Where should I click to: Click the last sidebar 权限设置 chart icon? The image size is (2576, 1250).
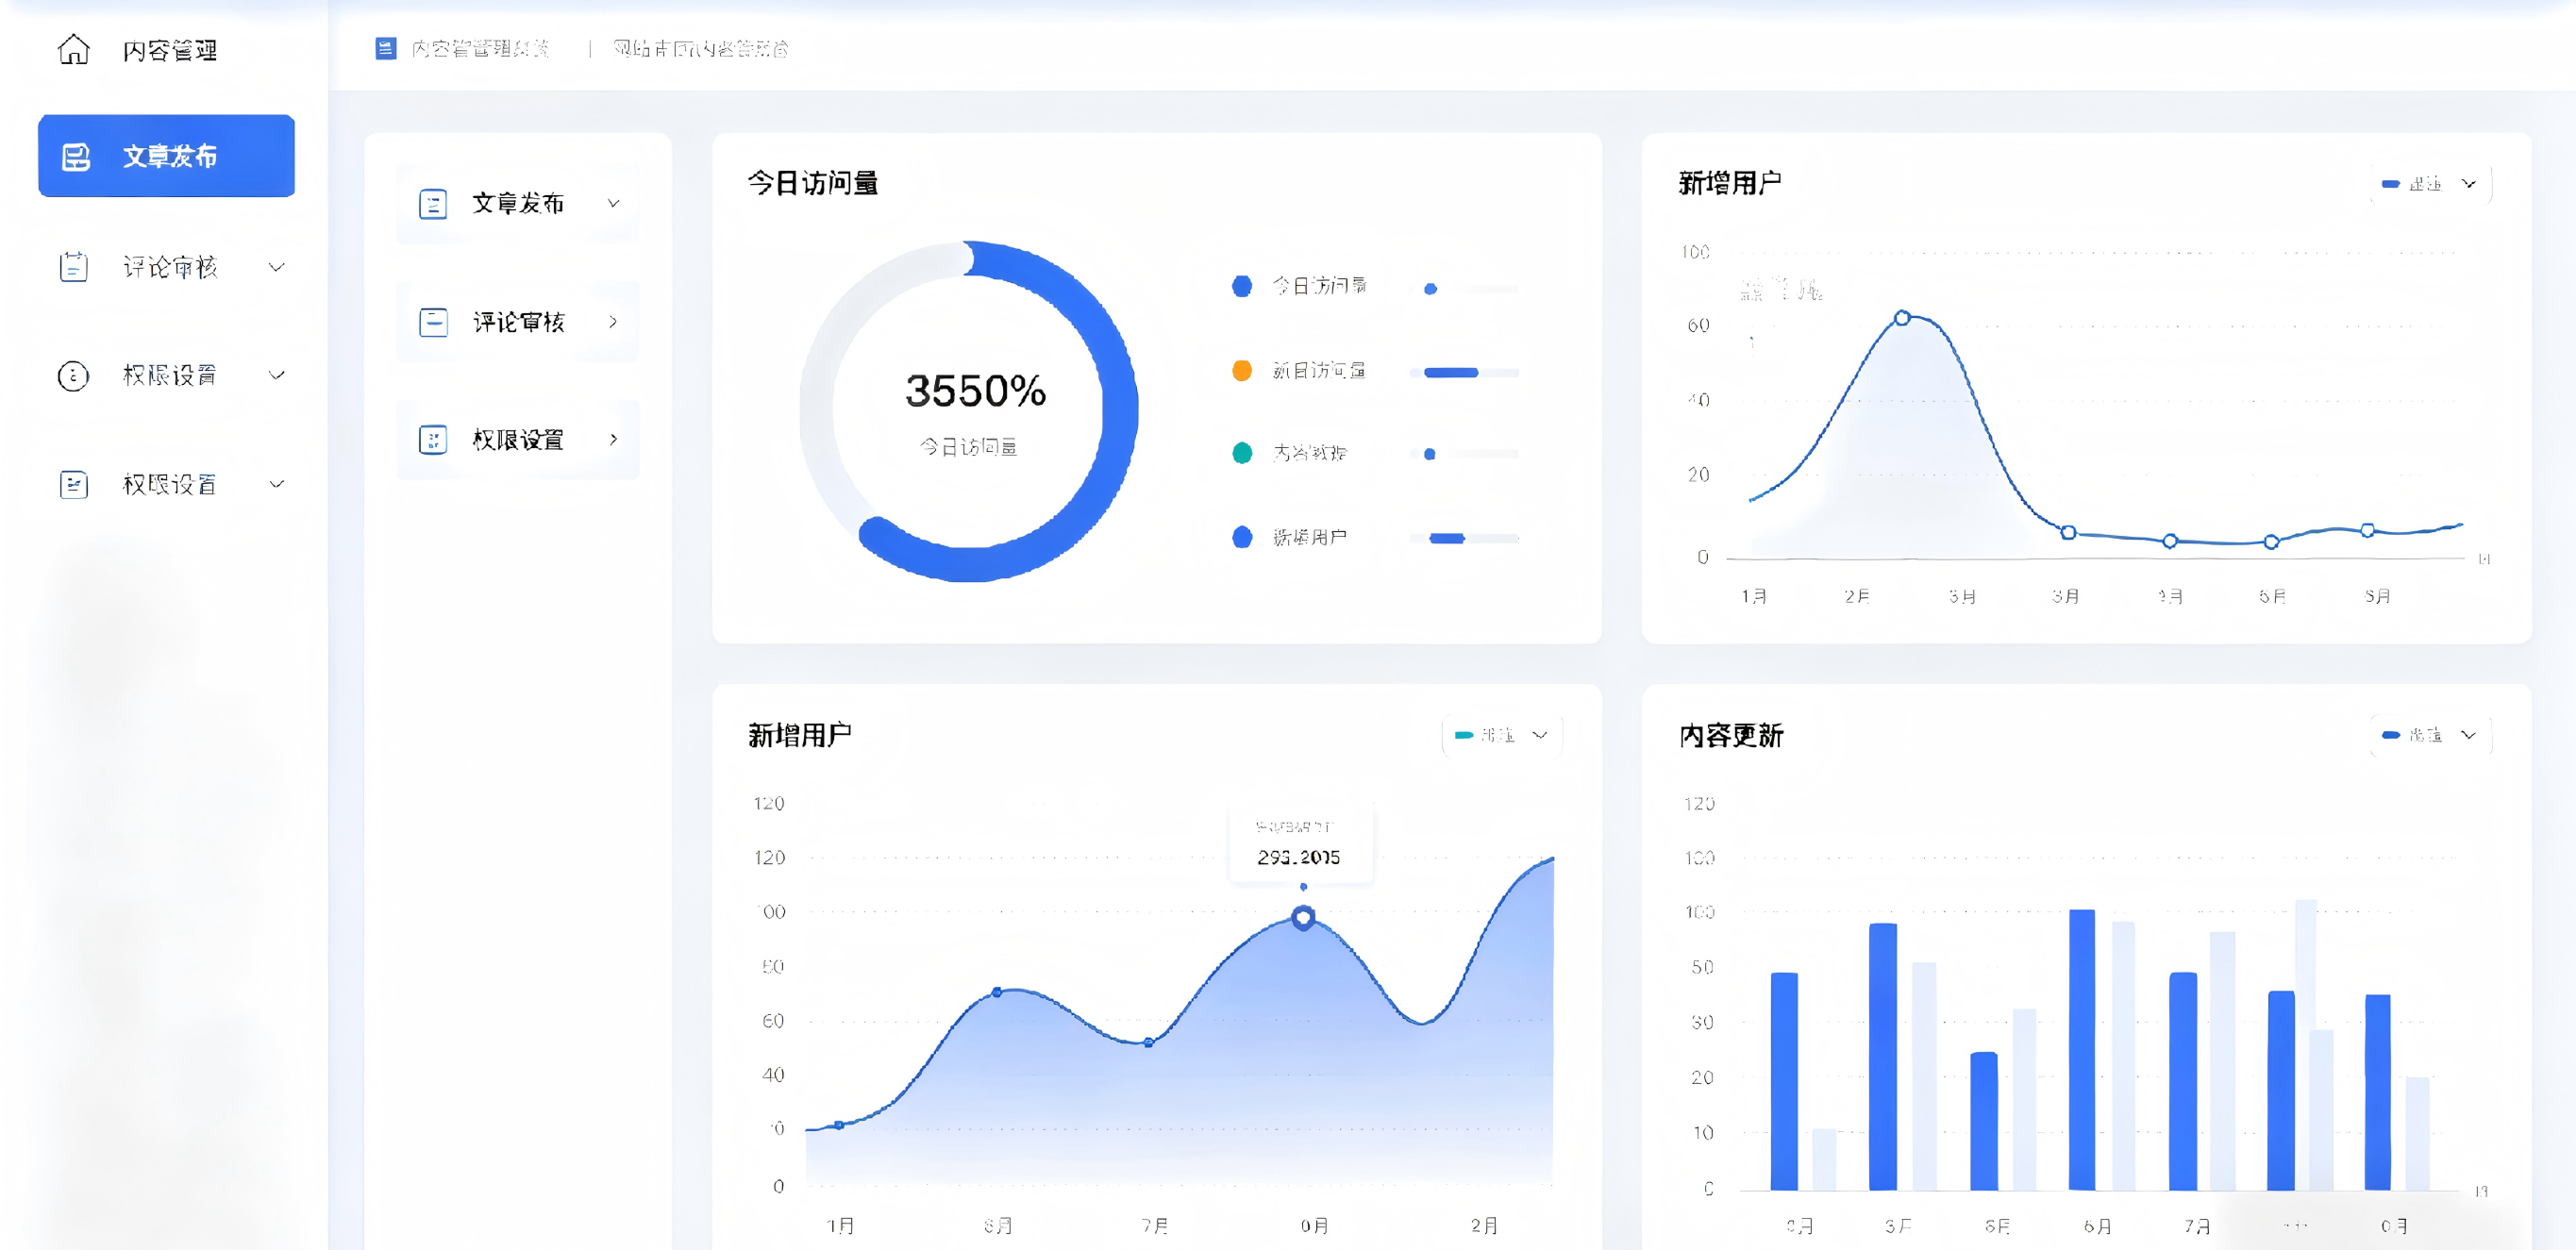[73, 485]
